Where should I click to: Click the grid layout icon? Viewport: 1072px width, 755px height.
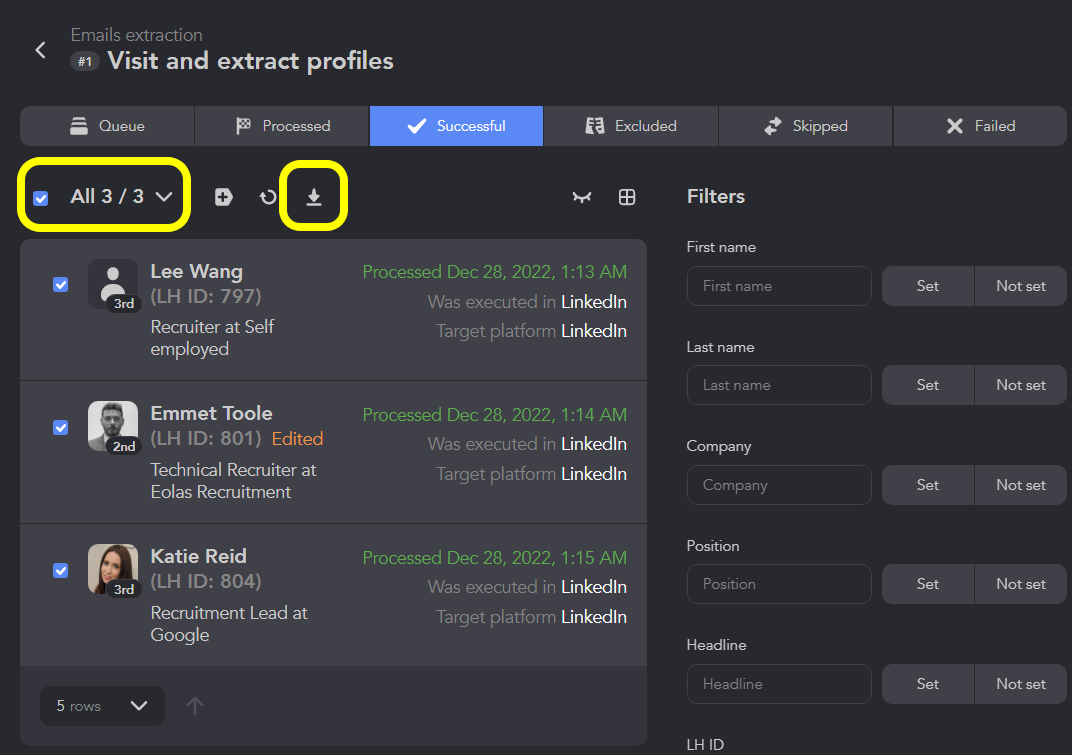[x=627, y=197]
